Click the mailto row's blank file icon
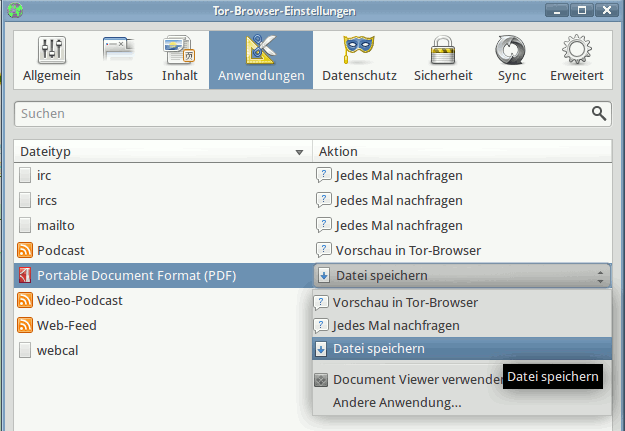 click(x=25, y=225)
